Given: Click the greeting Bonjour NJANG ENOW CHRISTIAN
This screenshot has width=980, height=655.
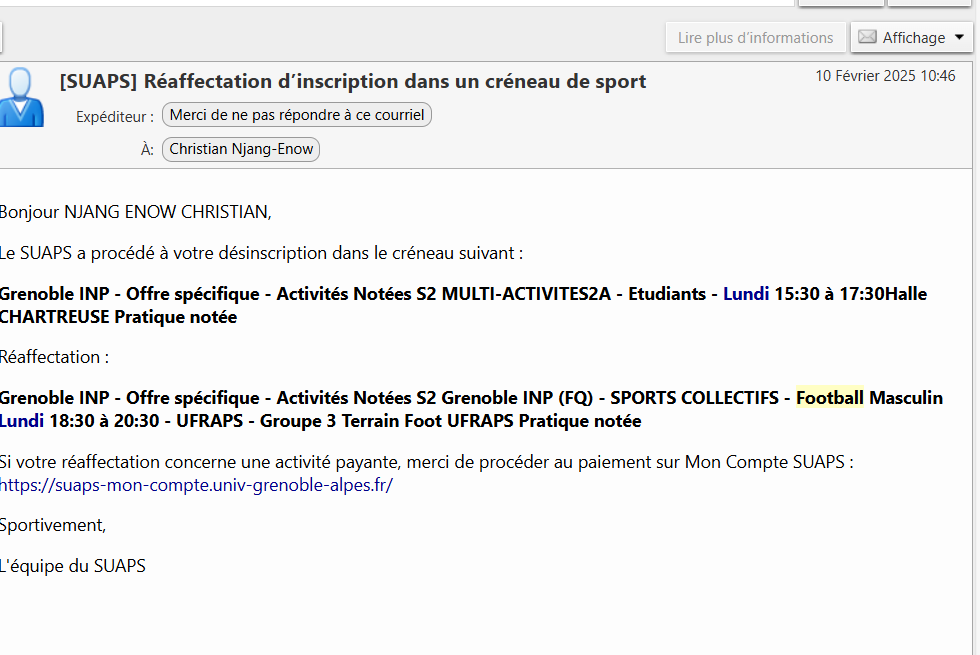Looking at the screenshot, I should 136,212.
